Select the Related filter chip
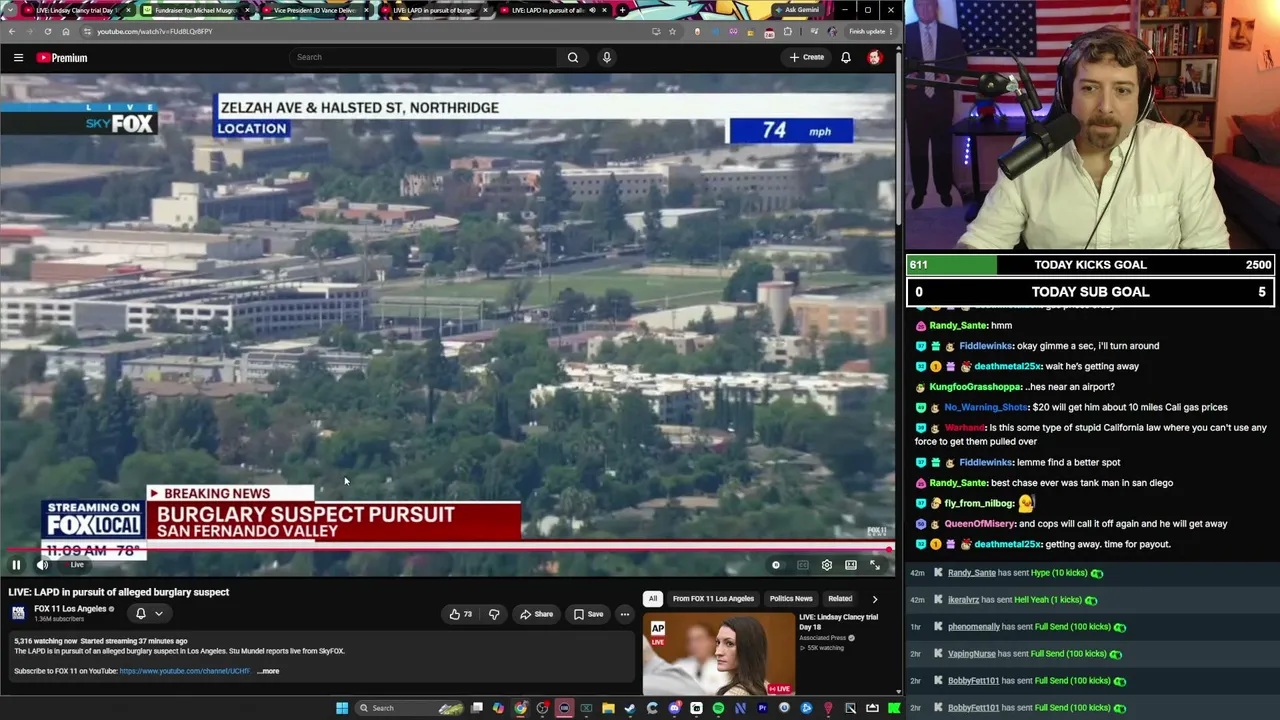This screenshot has height=720, width=1280. [x=840, y=599]
